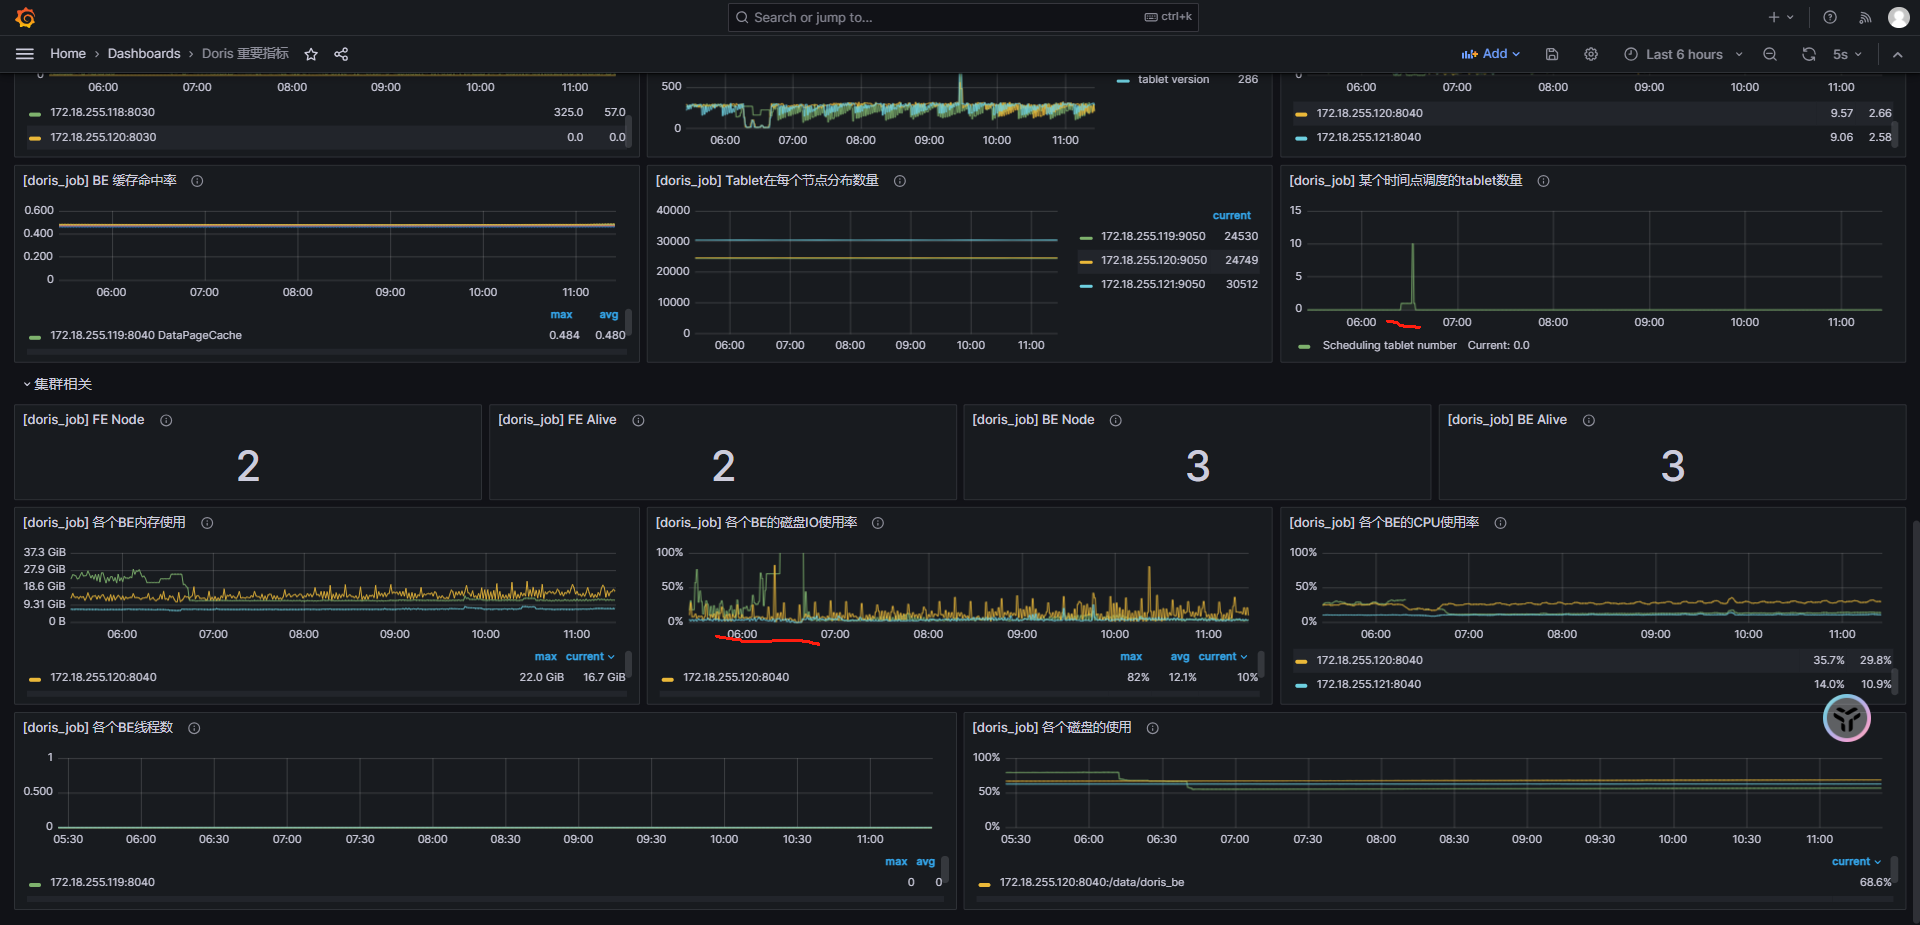This screenshot has width=1920, height=925.
Task: Toggle the hamburger navigation menu
Action: pyautogui.click(x=25, y=54)
